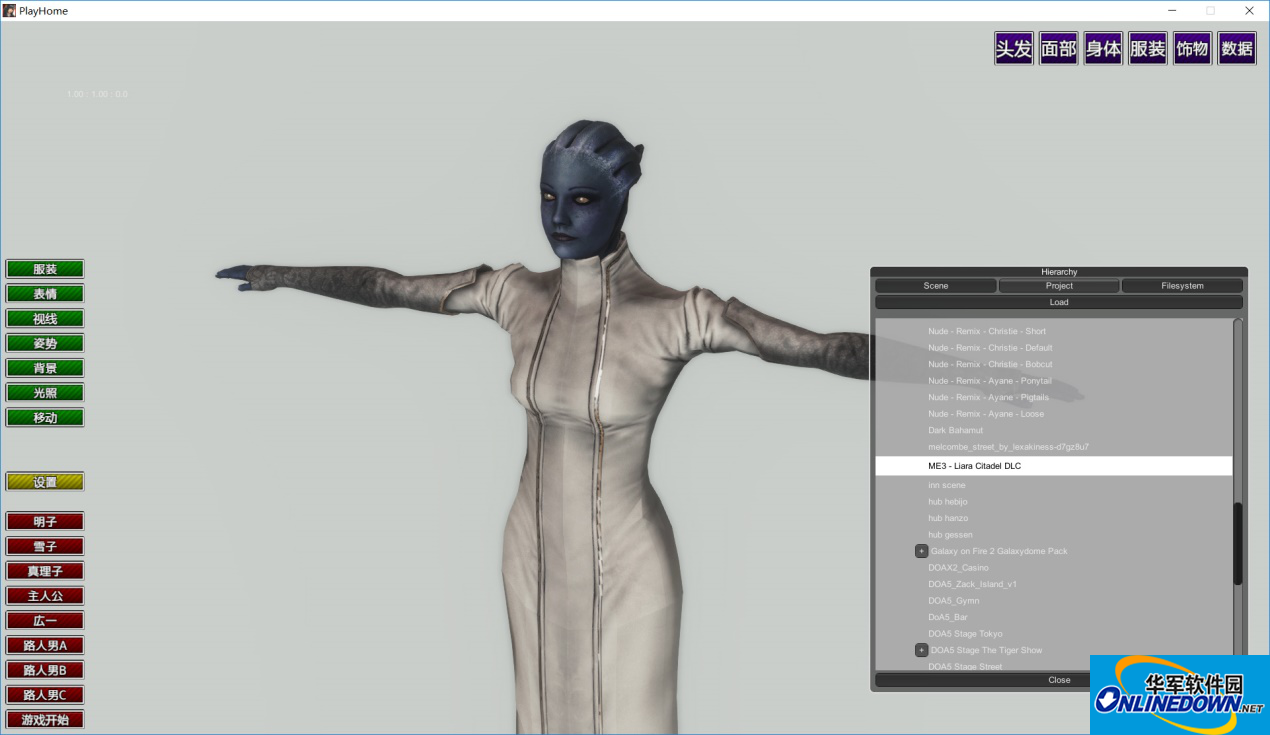Screen dimensions: 1270x735
Task: Expand DOA5 Stage The Tiger Show item
Action: pos(921,650)
